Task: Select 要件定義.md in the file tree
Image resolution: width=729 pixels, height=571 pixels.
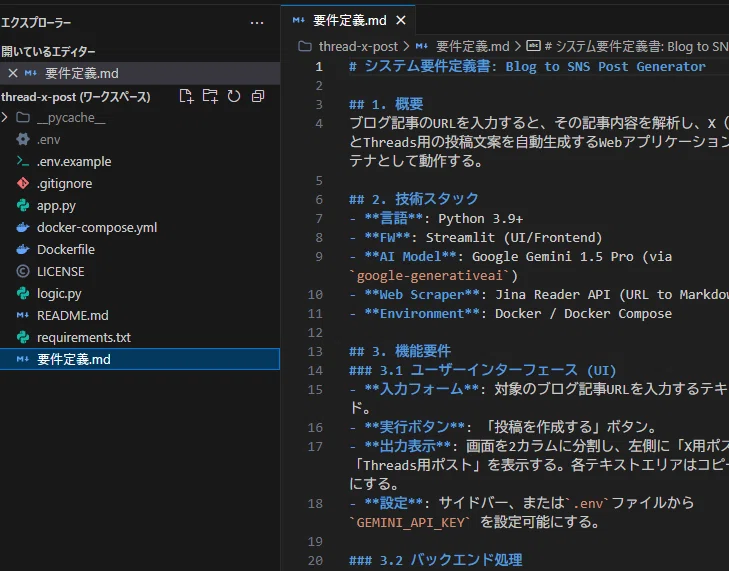Action: click(x=139, y=359)
